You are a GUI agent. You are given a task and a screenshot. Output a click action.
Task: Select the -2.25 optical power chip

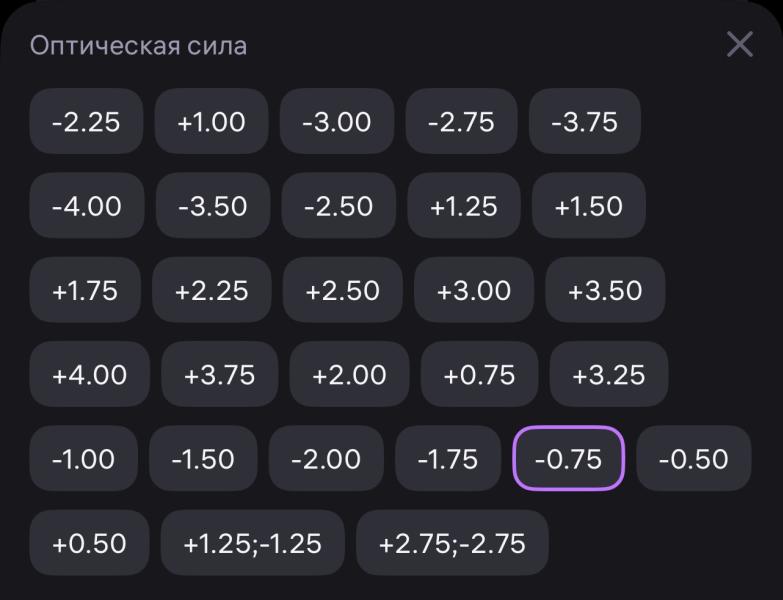86,122
